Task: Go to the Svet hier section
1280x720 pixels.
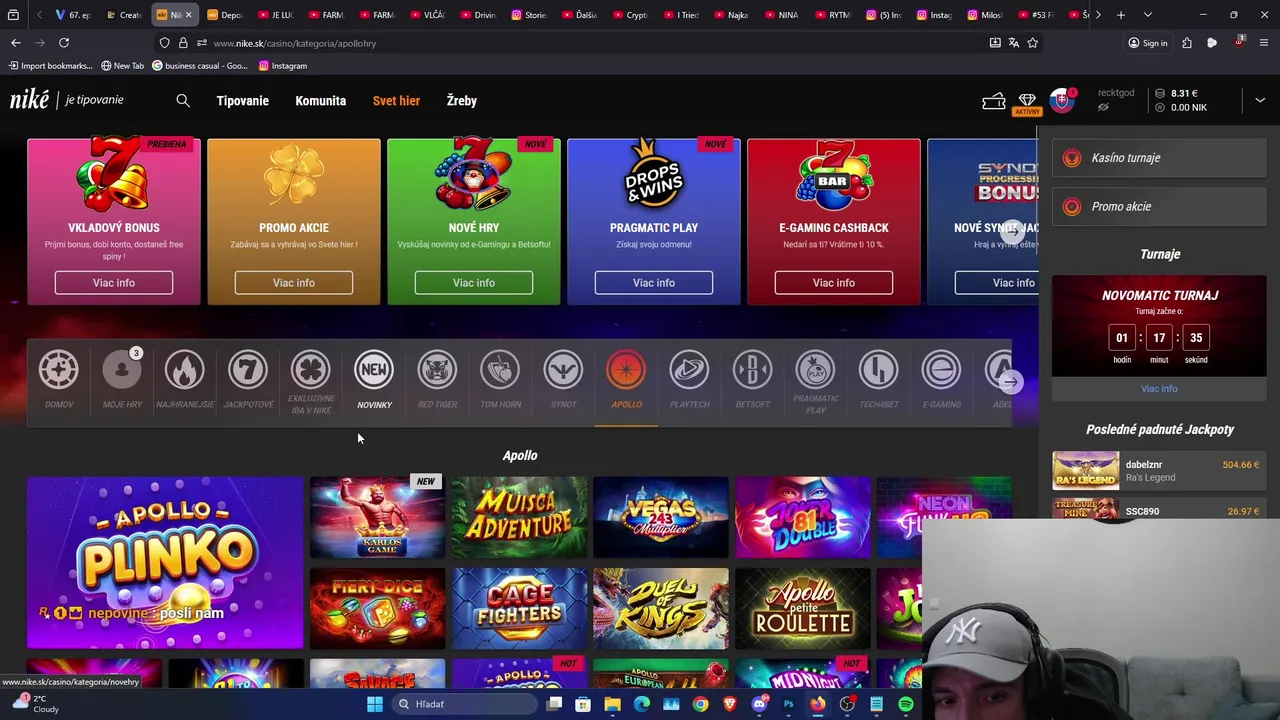Action: 396,101
